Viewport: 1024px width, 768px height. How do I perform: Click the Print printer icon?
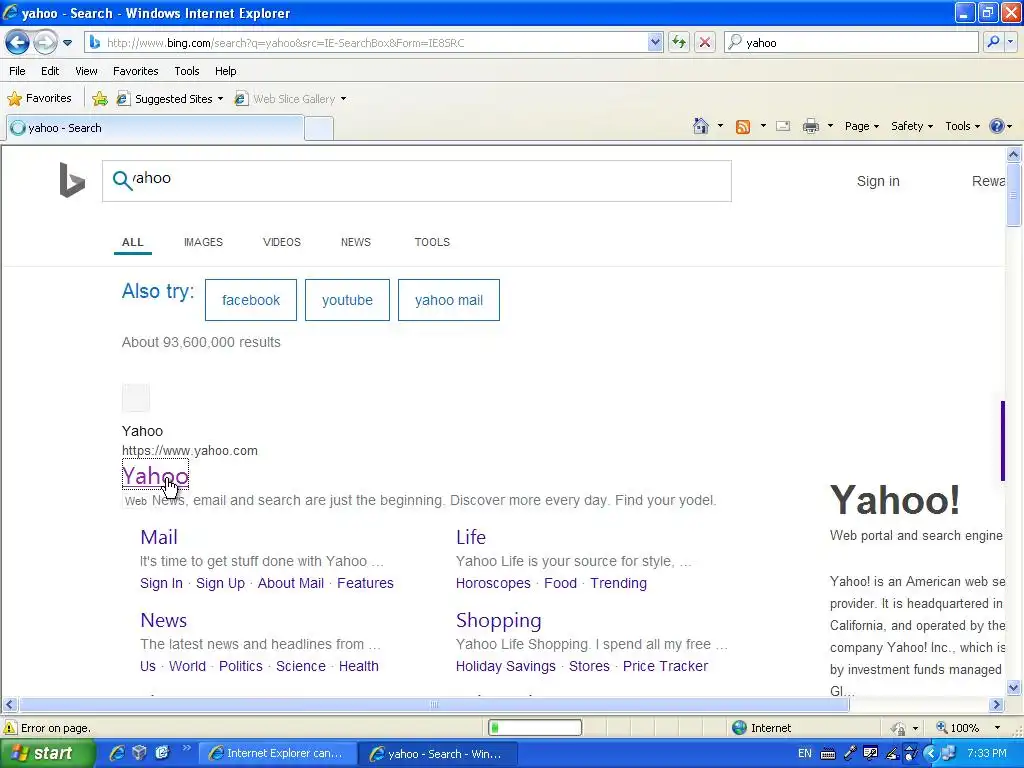click(810, 127)
